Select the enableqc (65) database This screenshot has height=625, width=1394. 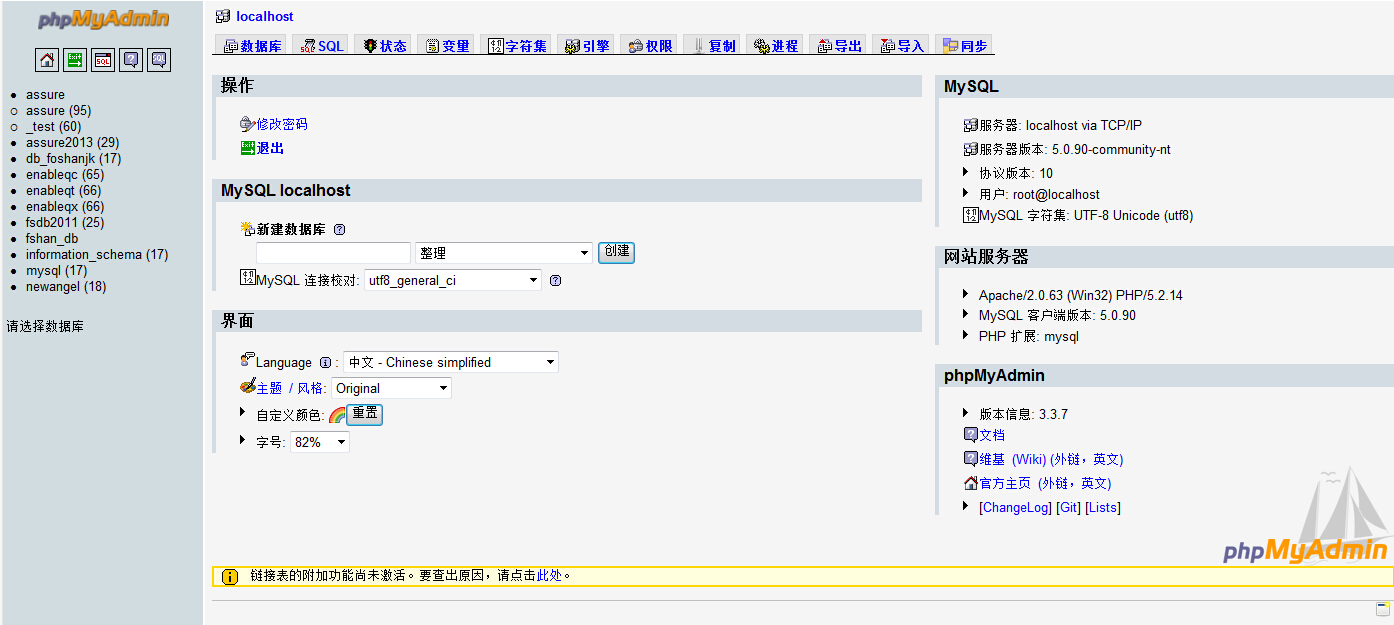click(65, 175)
